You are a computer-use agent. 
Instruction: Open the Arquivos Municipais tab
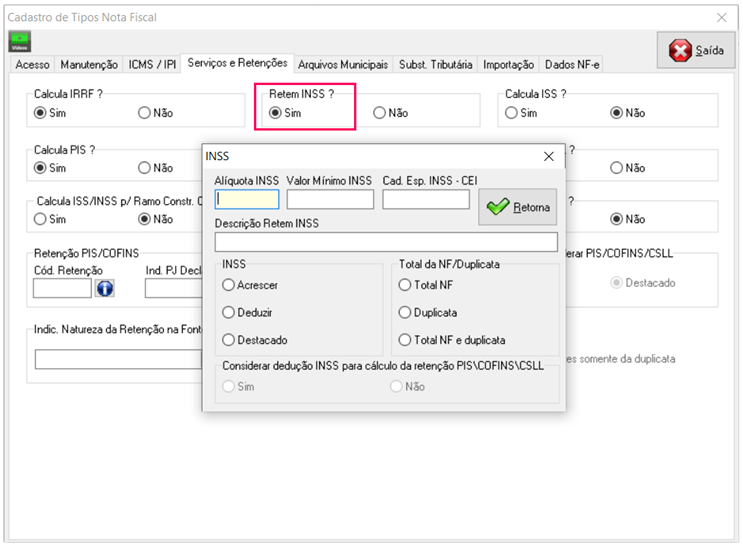click(342, 65)
